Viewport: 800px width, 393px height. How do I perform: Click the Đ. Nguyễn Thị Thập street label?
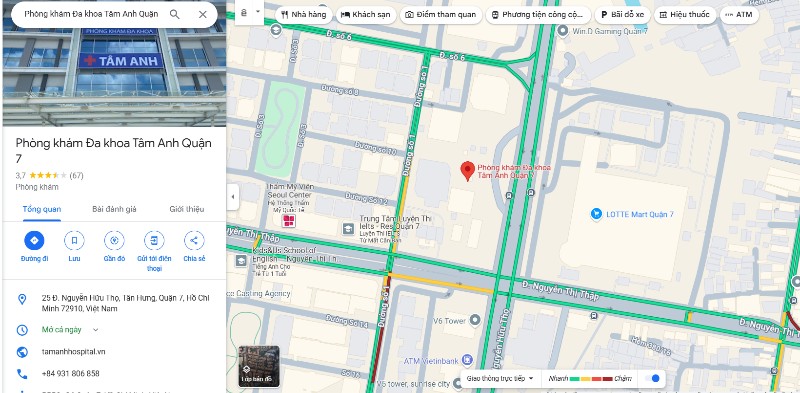pos(560,289)
